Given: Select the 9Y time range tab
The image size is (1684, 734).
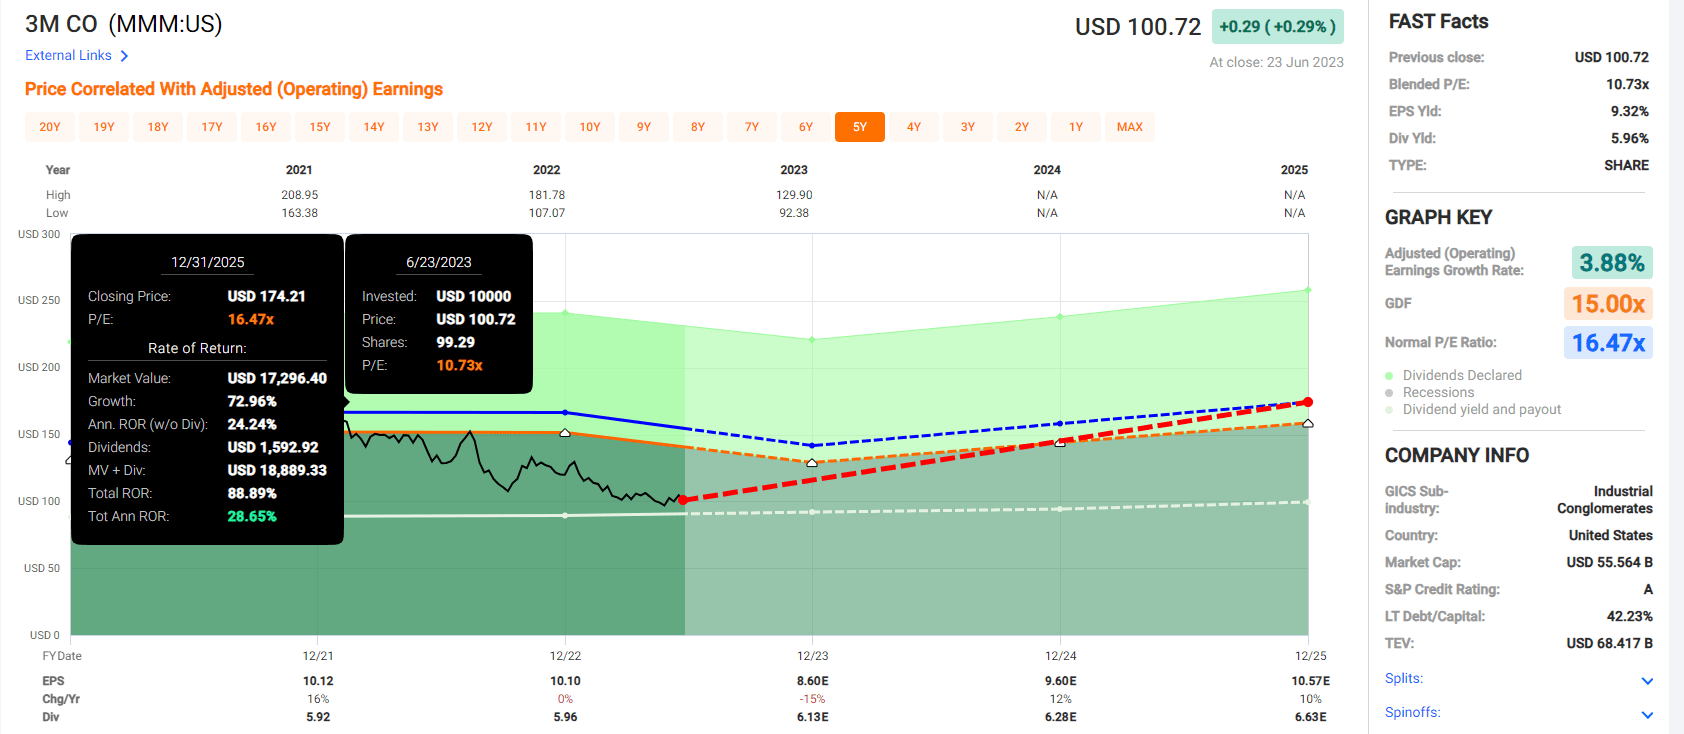Looking at the screenshot, I should (x=644, y=127).
